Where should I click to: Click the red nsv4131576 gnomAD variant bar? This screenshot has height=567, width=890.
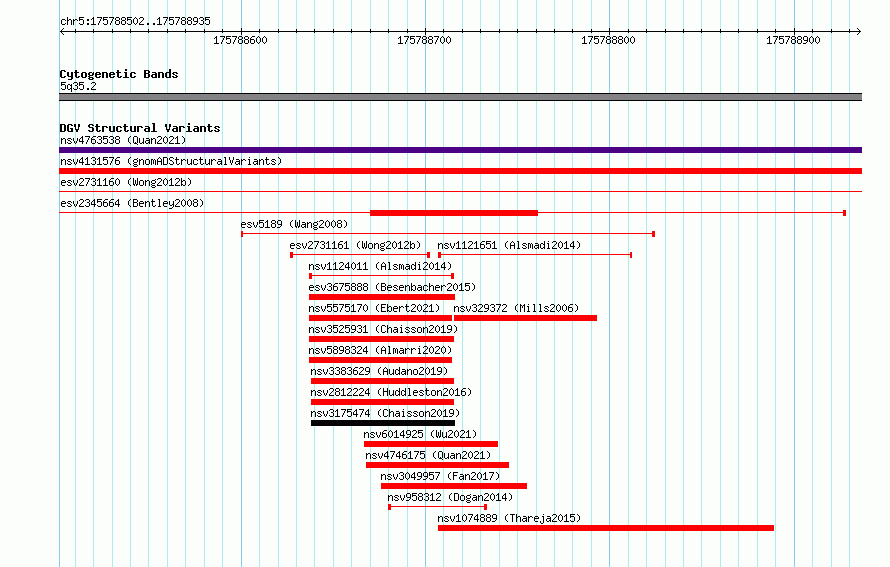[x=460, y=171]
